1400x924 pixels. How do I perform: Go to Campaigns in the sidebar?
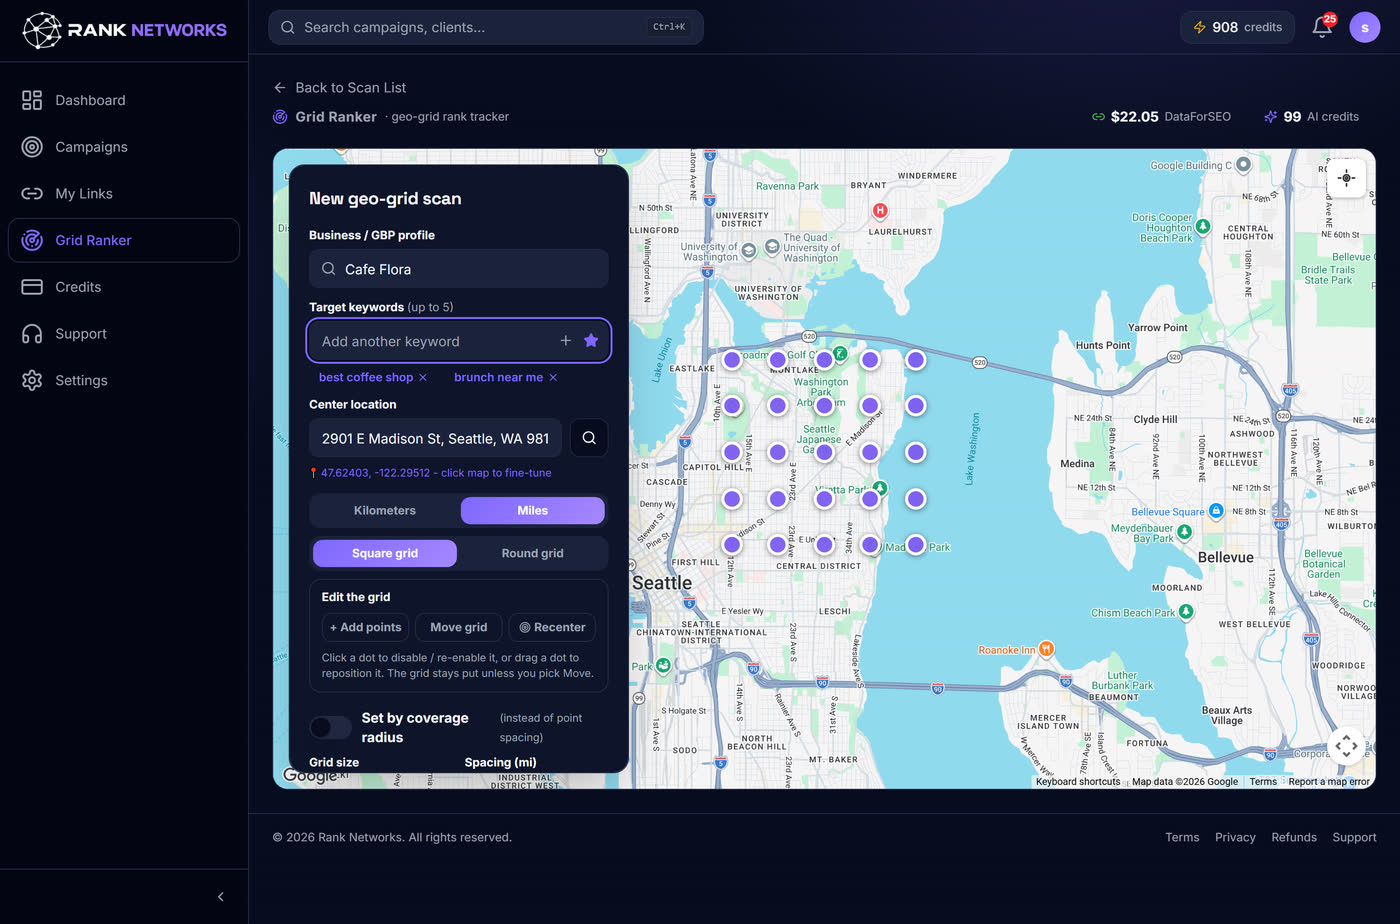[124, 147]
